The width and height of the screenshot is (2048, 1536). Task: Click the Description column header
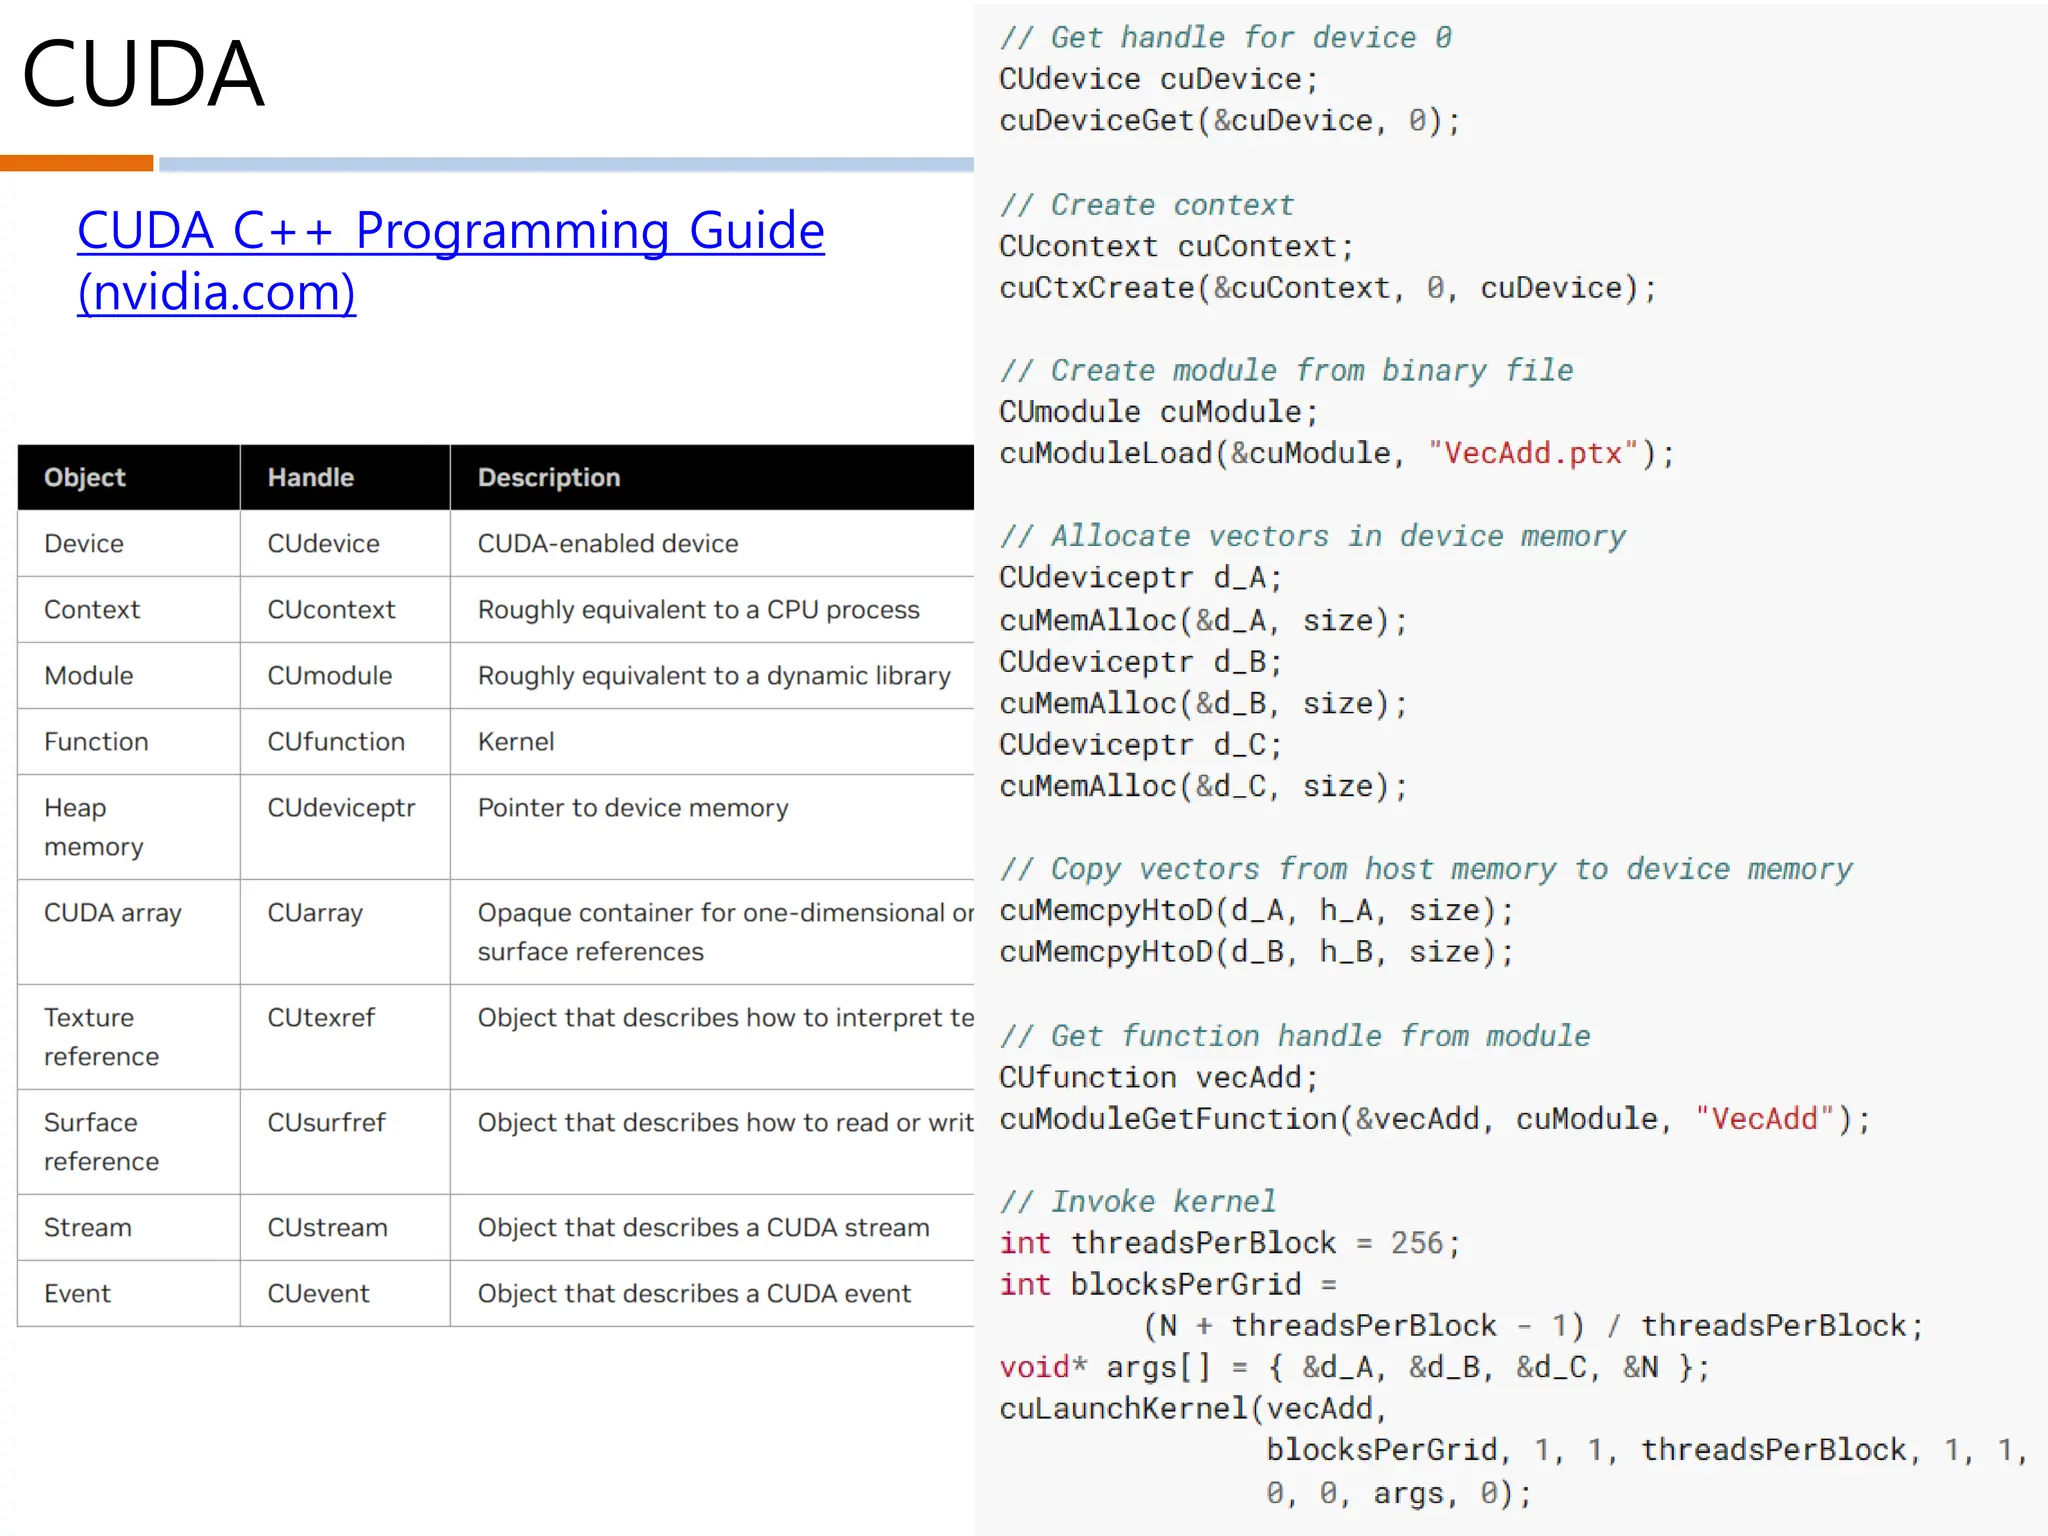(x=548, y=478)
